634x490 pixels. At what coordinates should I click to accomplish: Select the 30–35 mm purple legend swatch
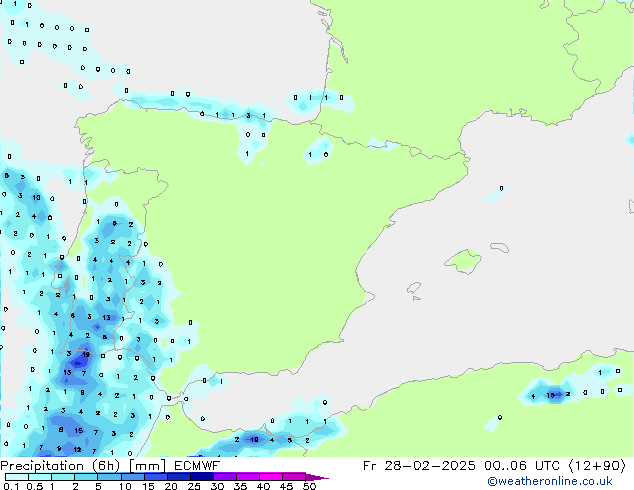tap(224, 477)
